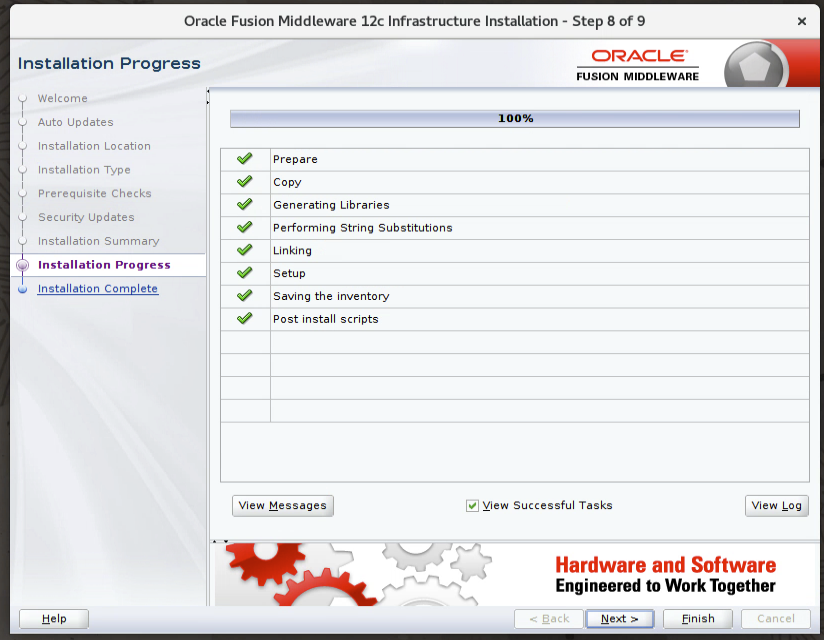Open the View Log button
This screenshot has height=640, width=824.
[x=776, y=505]
